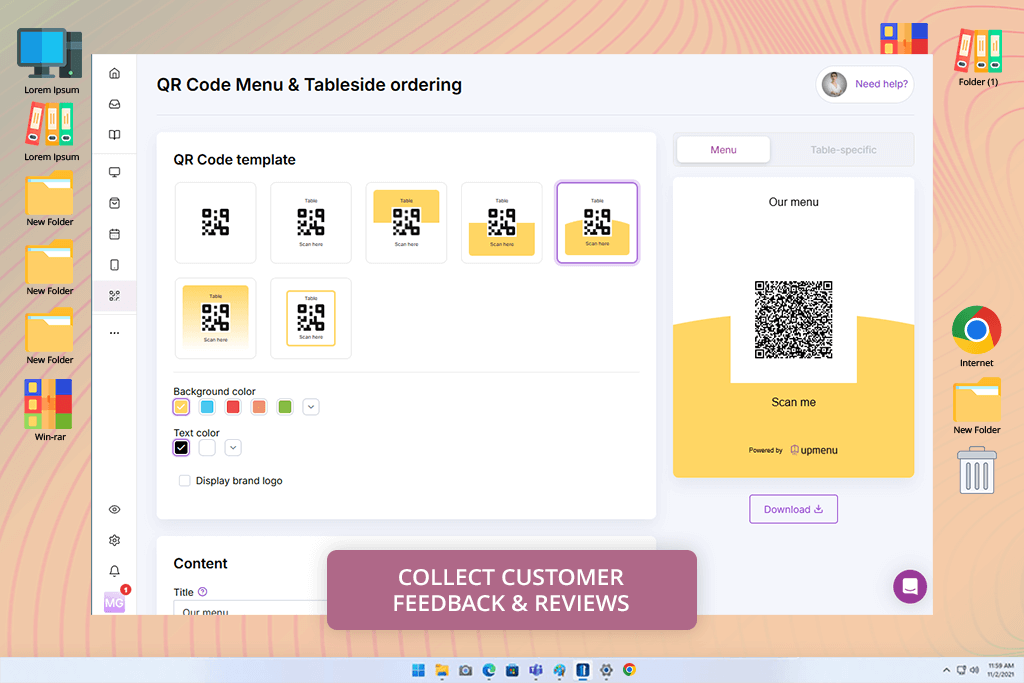Open Microsoft Teams from the taskbar
This screenshot has height=683, width=1024.
click(x=536, y=670)
